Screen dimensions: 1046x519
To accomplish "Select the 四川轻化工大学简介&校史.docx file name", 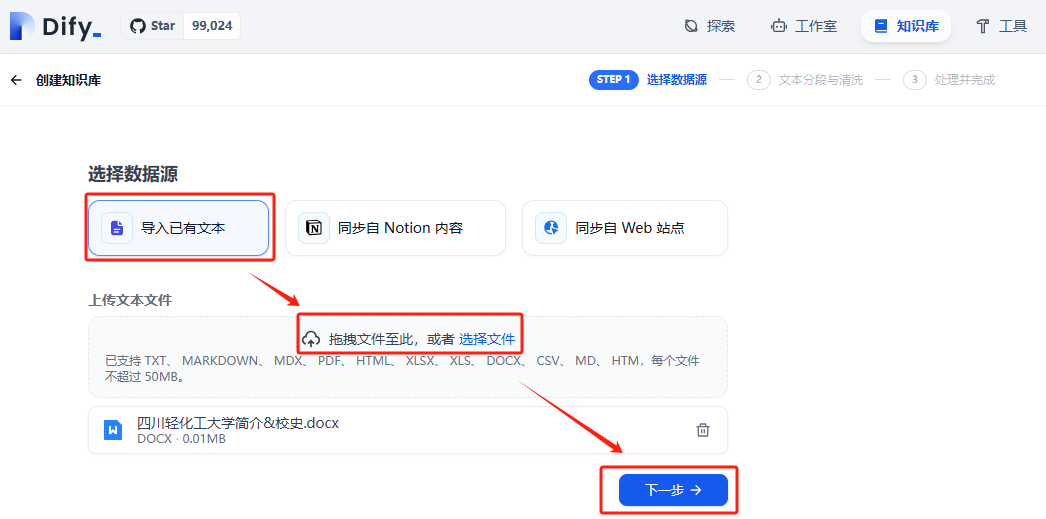I will pyautogui.click(x=238, y=423).
